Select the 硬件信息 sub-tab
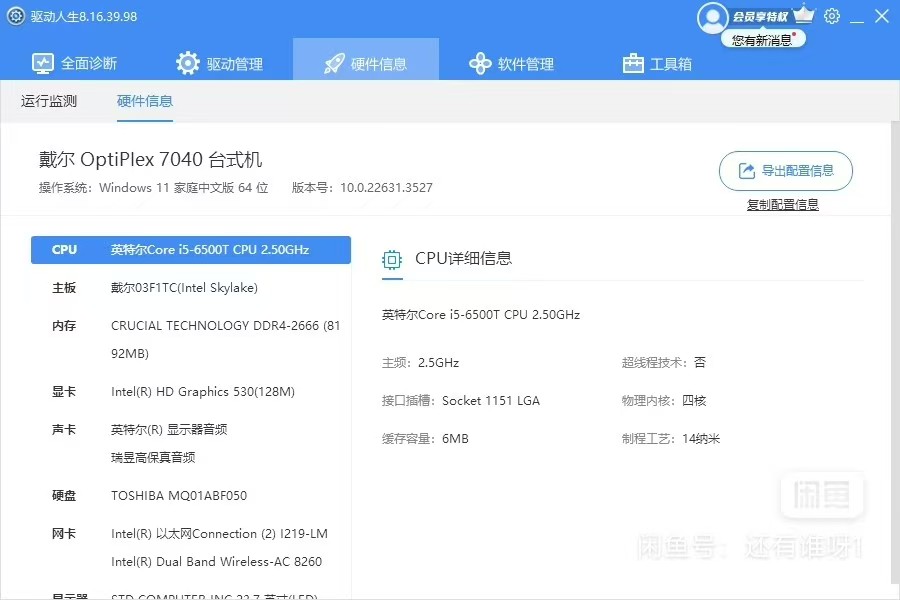 pyautogui.click(x=145, y=101)
